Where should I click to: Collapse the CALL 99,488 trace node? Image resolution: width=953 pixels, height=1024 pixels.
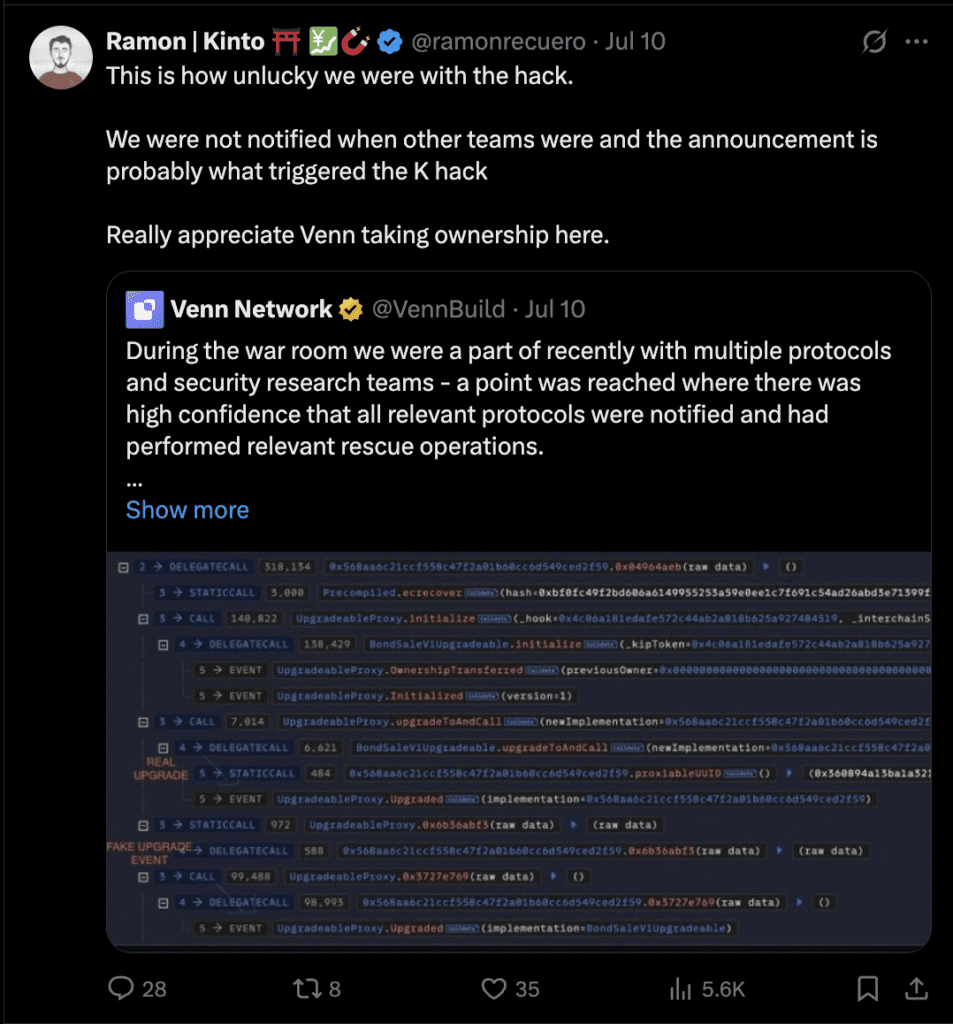click(x=144, y=876)
